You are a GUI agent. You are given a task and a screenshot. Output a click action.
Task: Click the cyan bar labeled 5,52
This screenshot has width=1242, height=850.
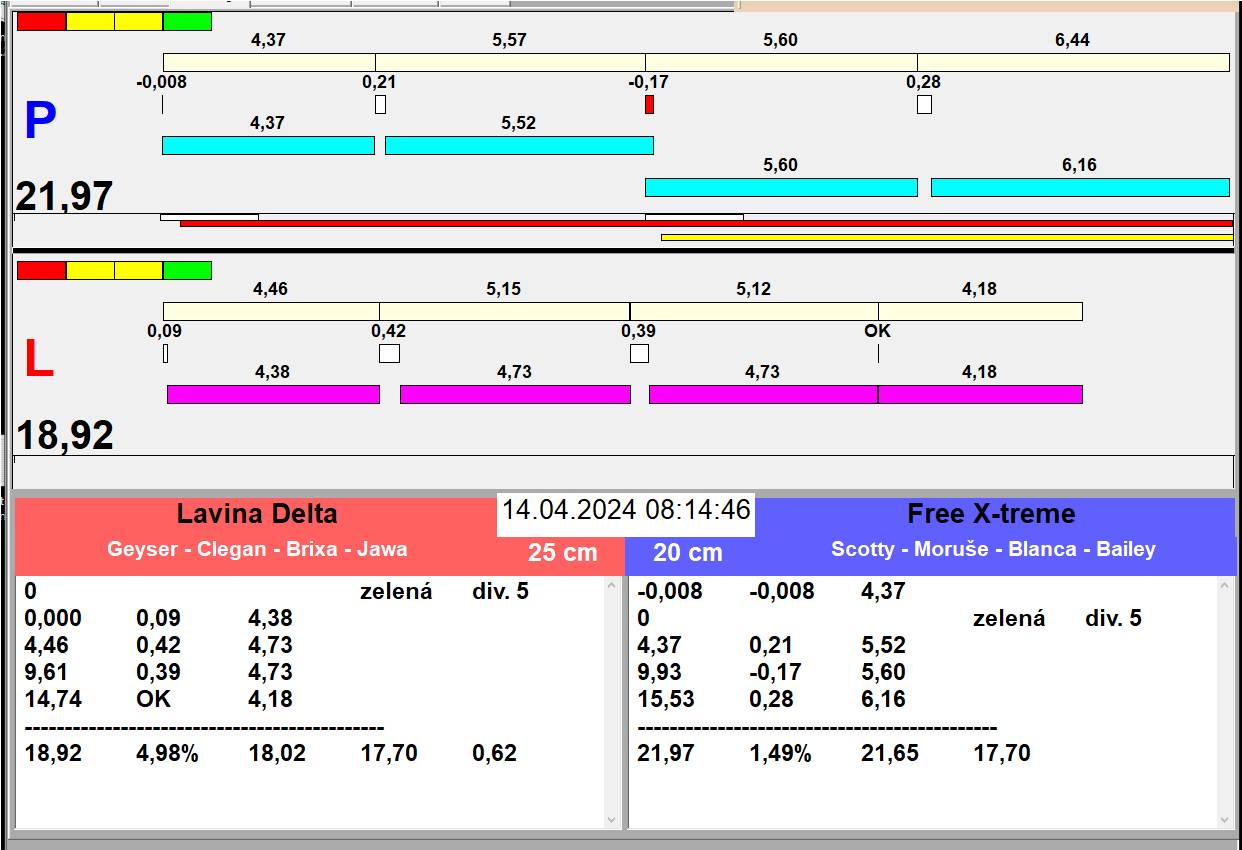point(519,145)
